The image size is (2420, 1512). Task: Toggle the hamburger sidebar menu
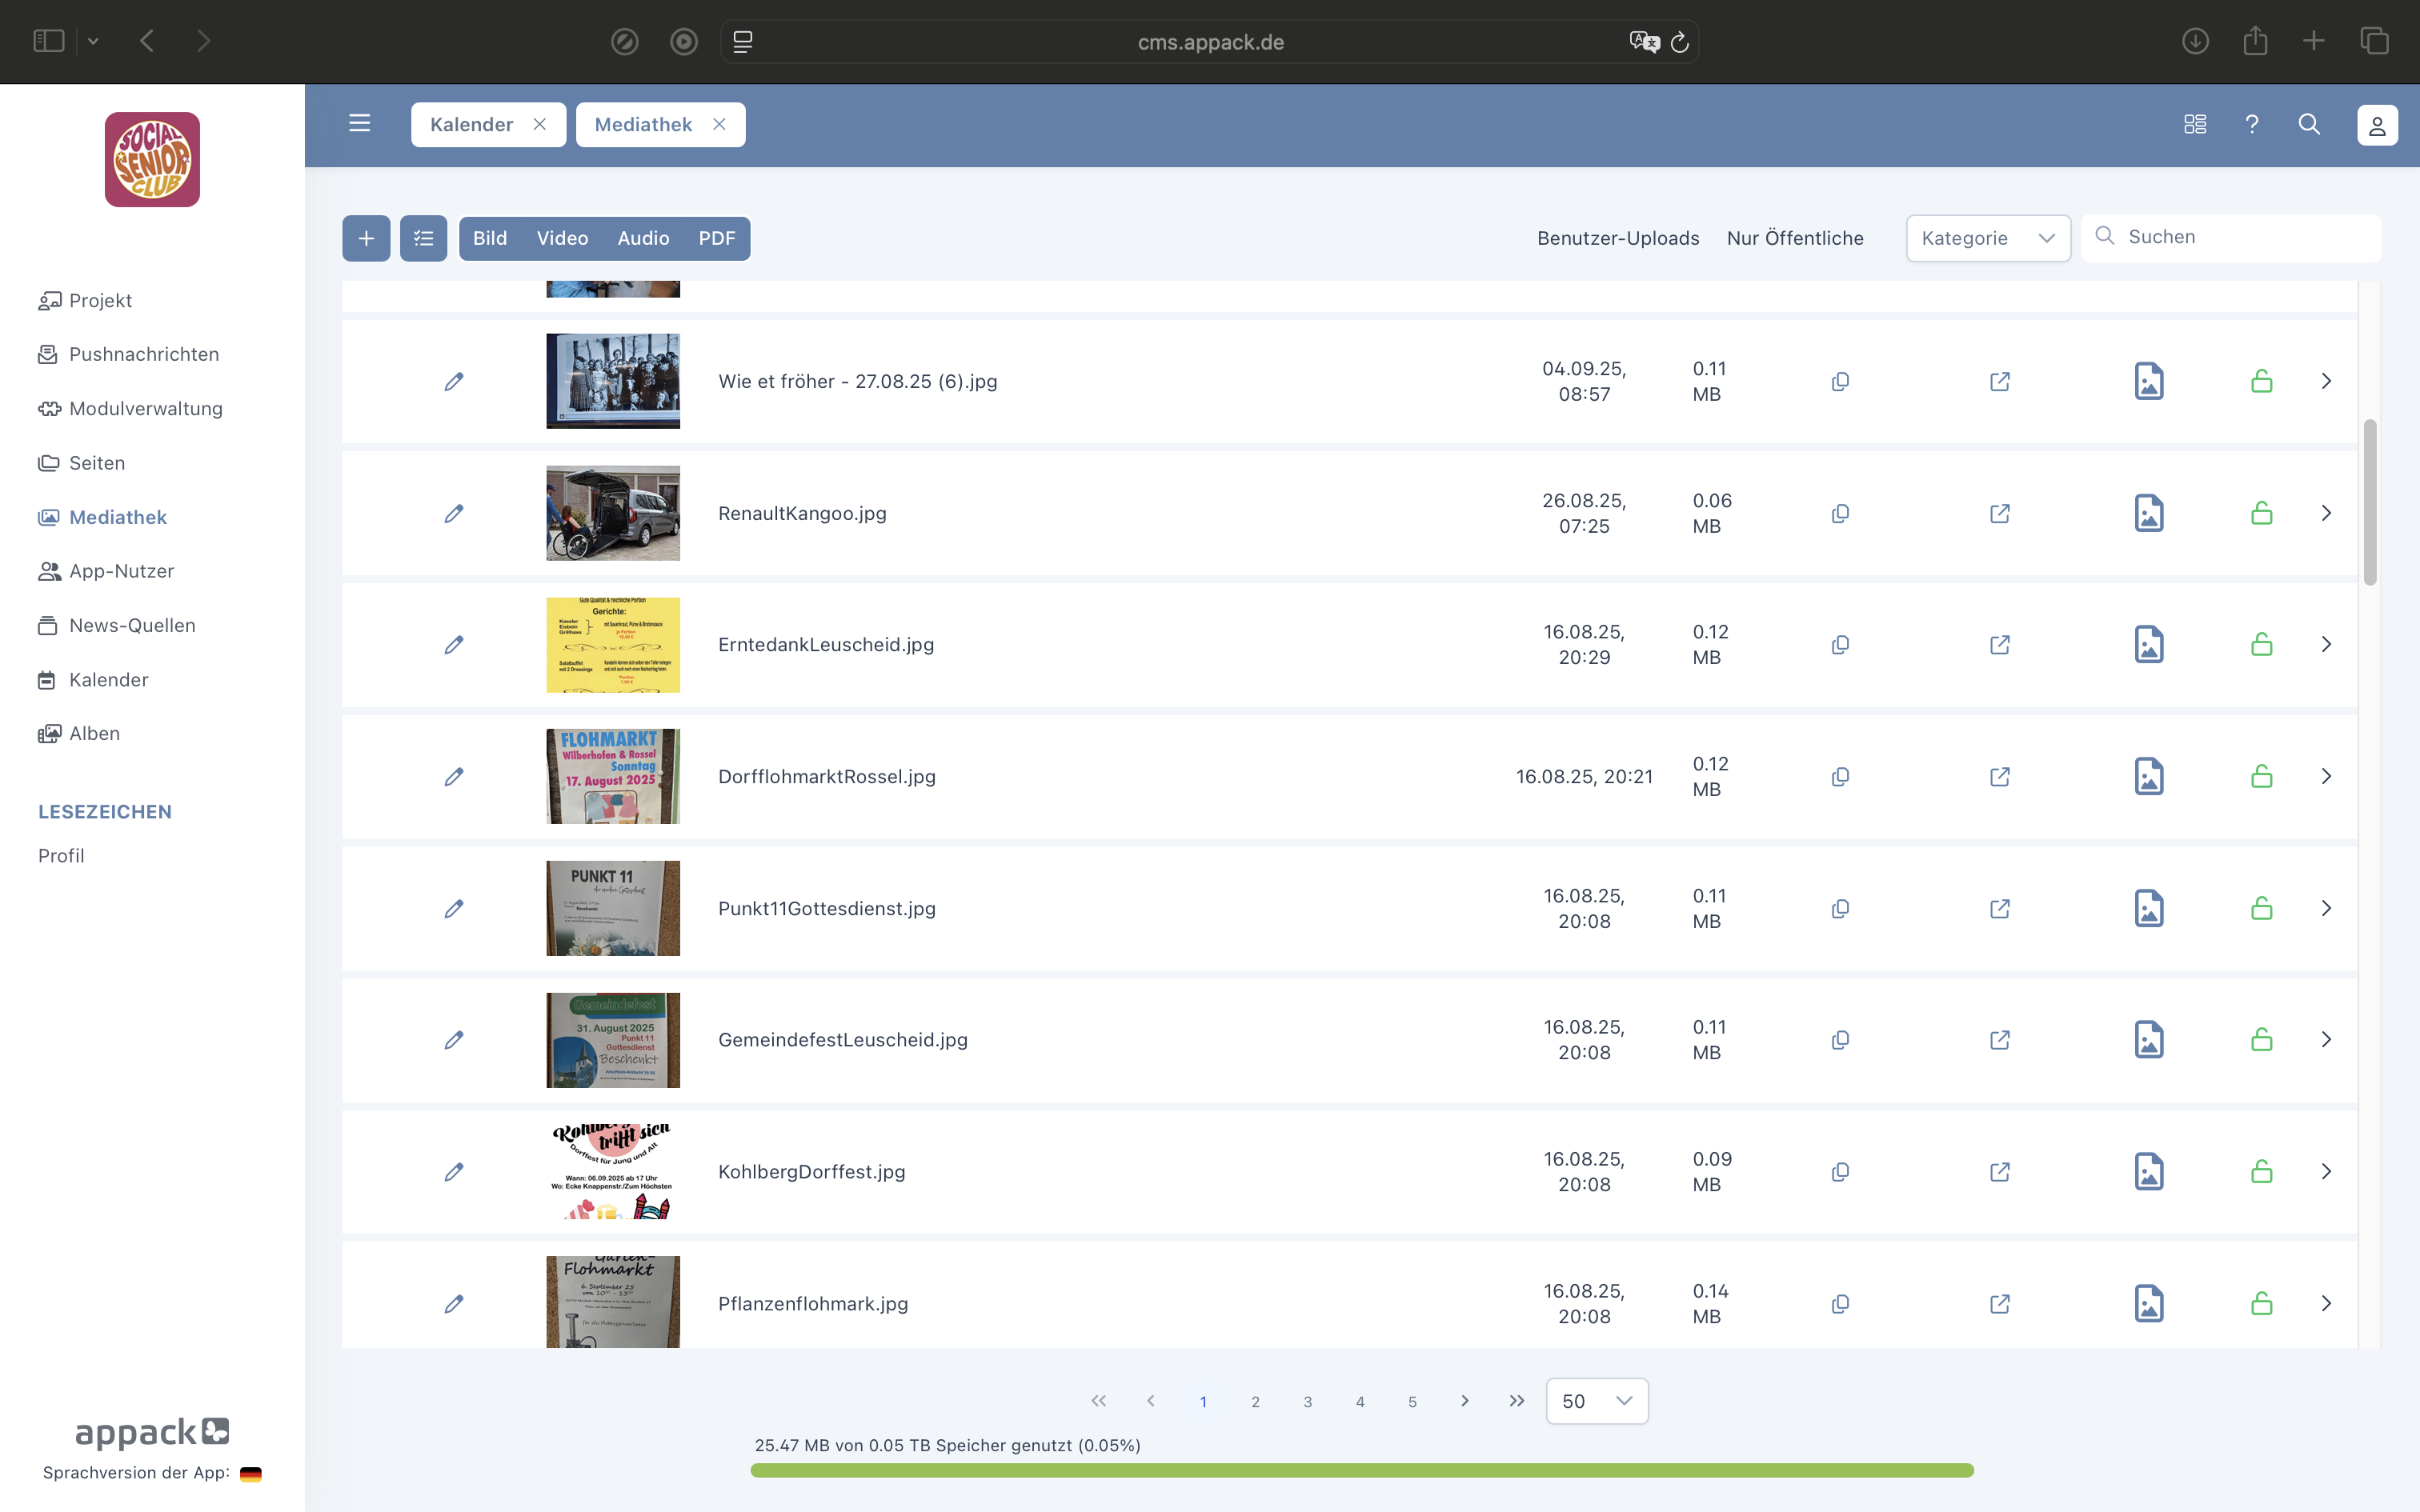pos(360,124)
